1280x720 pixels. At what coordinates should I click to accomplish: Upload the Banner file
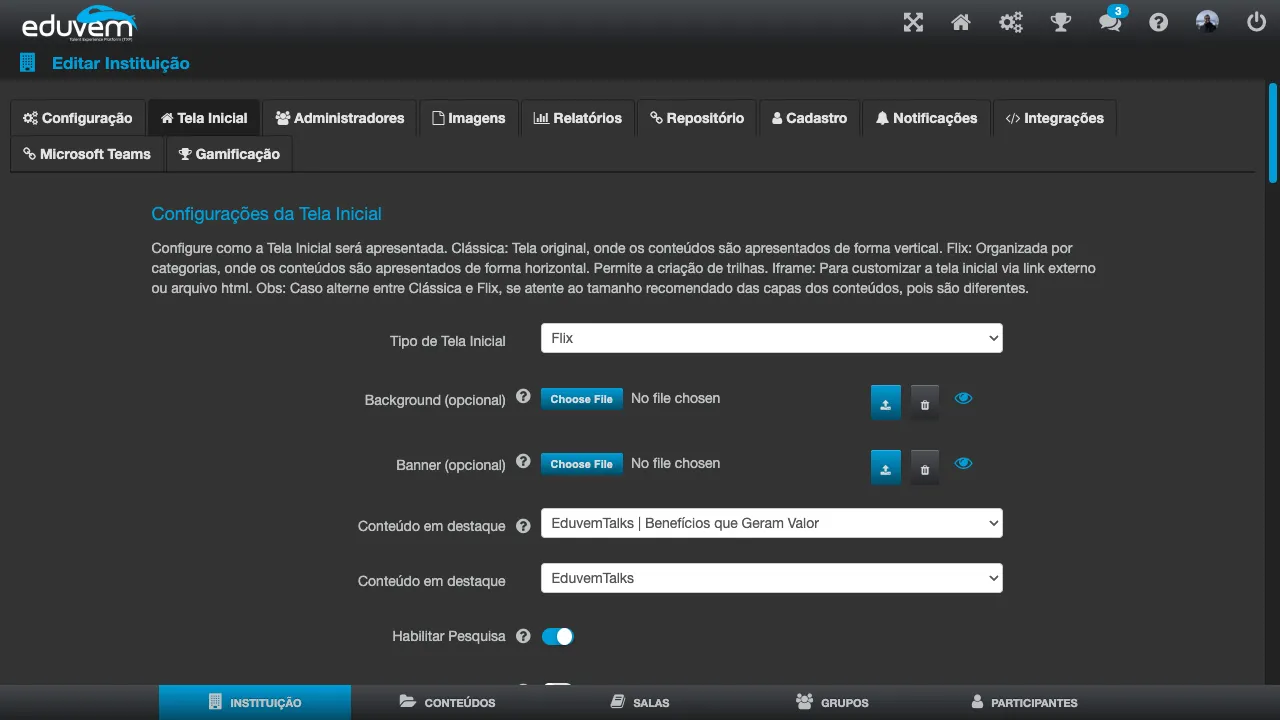[886, 468]
